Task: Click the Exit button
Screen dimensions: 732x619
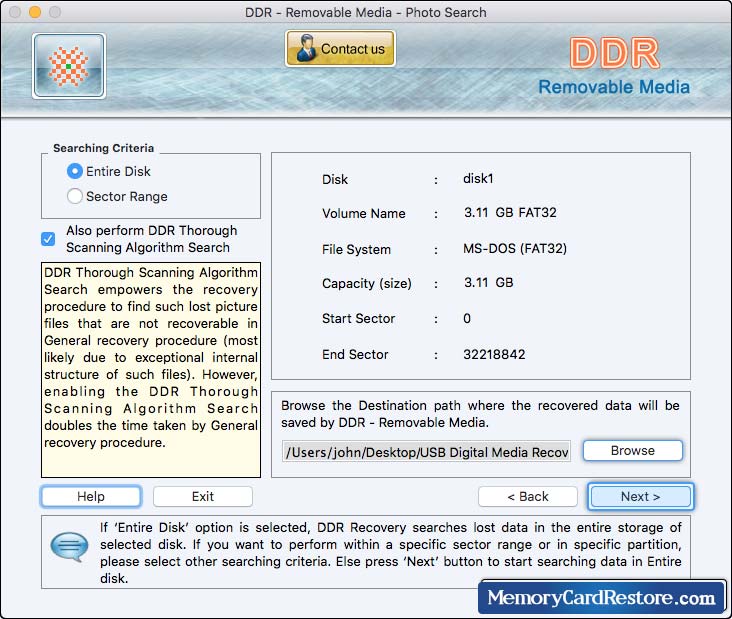Action: [203, 496]
